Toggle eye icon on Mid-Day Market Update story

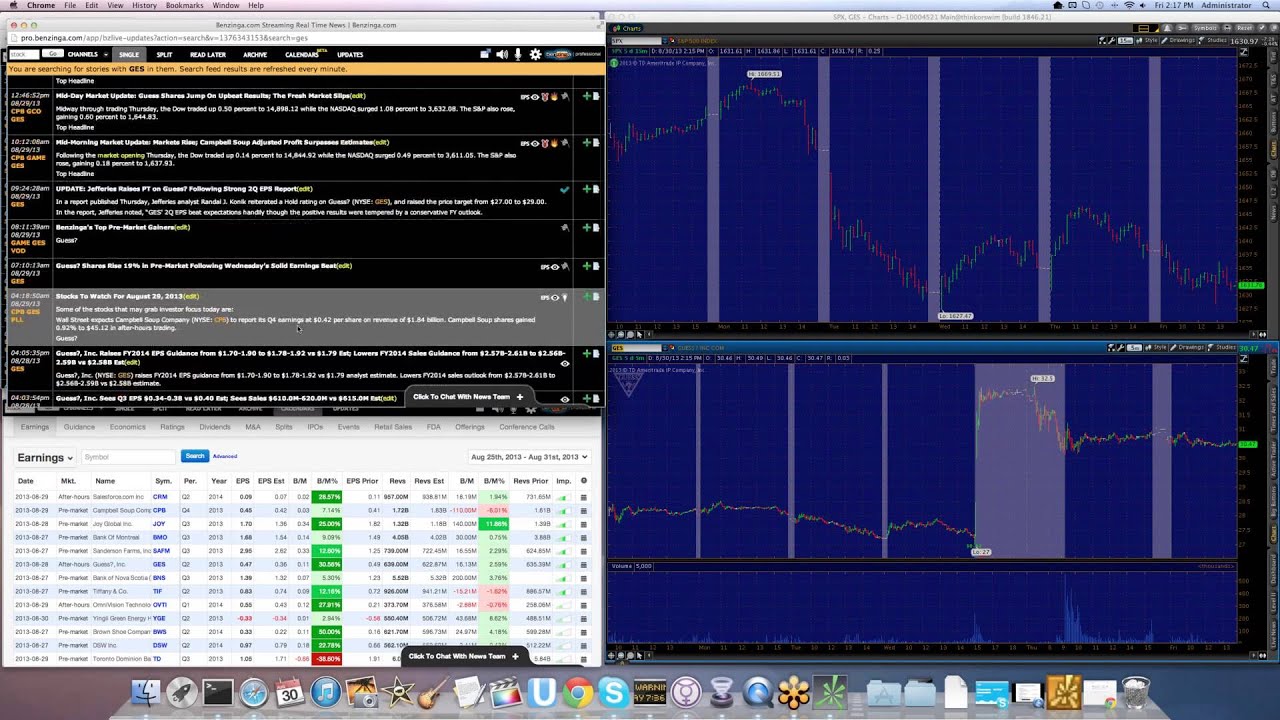point(535,97)
